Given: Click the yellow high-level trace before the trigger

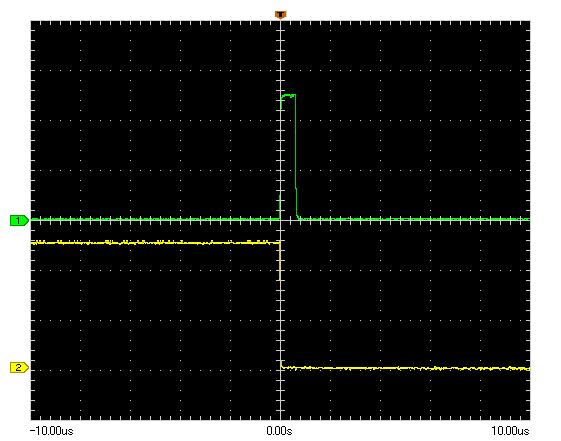Looking at the screenshot, I should [x=155, y=242].
